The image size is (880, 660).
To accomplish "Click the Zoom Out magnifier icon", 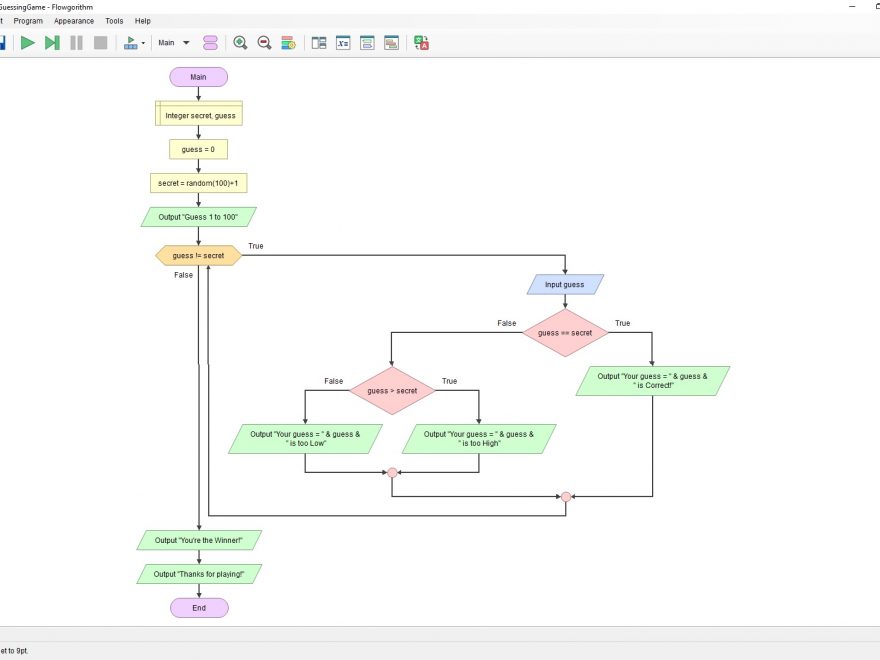I will (x=264, y=43).
